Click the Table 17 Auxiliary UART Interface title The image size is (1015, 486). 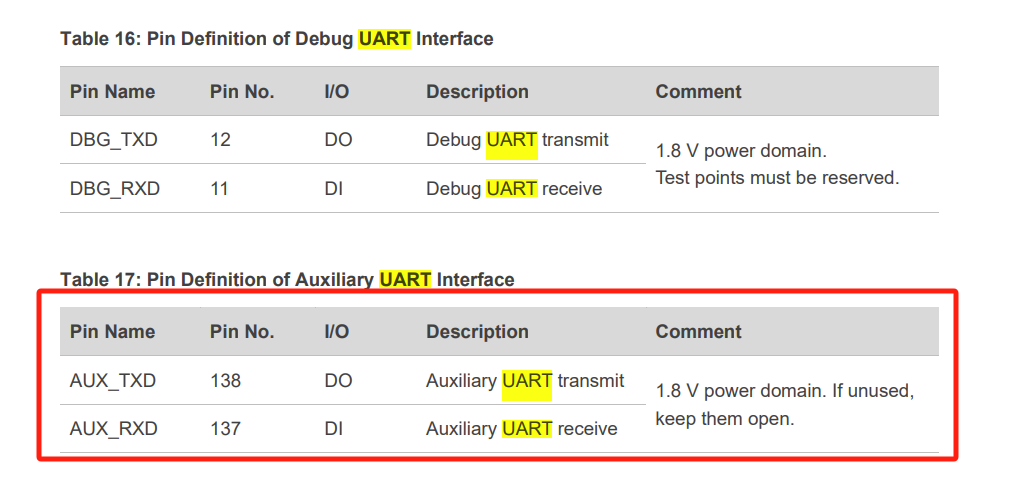coord(287,279)
